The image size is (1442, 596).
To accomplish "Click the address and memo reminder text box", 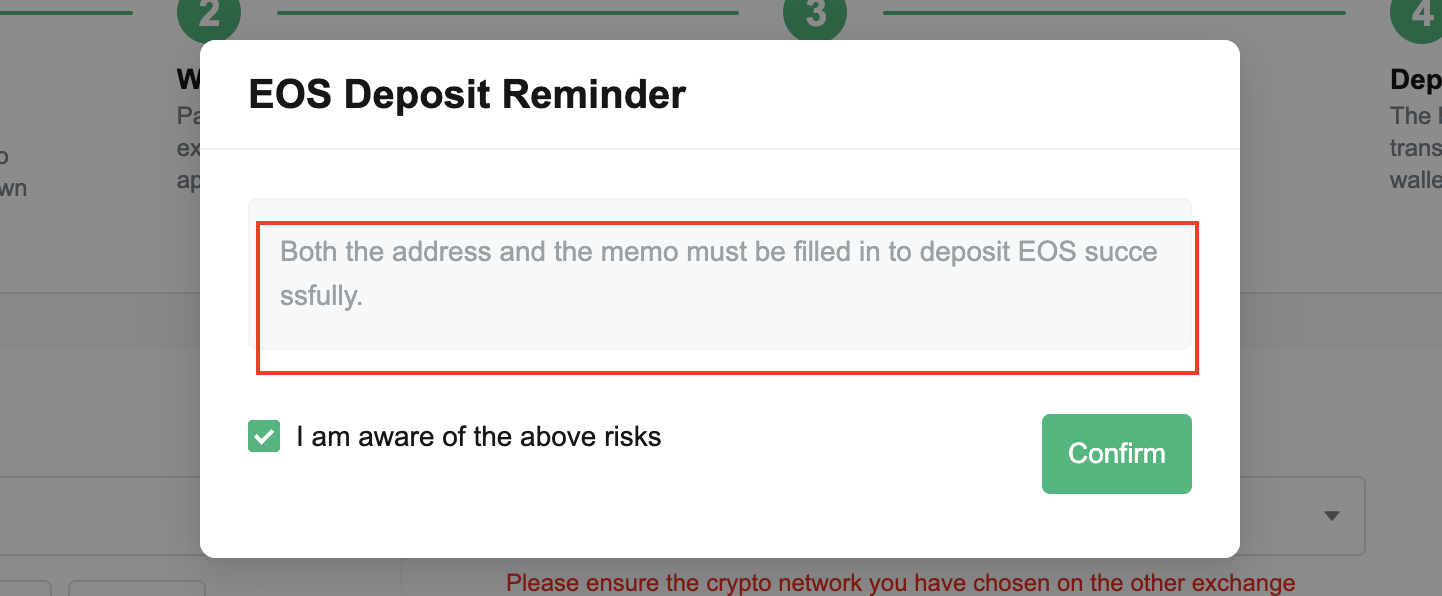I will pyautogui.click(x=720, y=274).
